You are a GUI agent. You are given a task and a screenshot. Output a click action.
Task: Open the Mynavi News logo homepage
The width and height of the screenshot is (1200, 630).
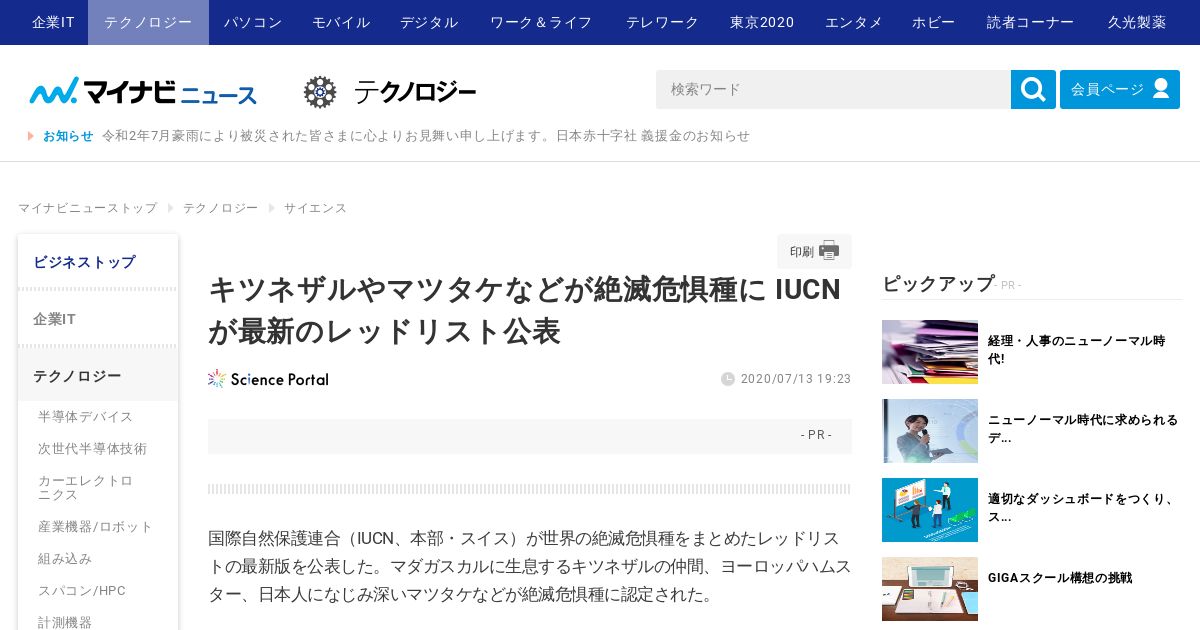tap(143, 91)
